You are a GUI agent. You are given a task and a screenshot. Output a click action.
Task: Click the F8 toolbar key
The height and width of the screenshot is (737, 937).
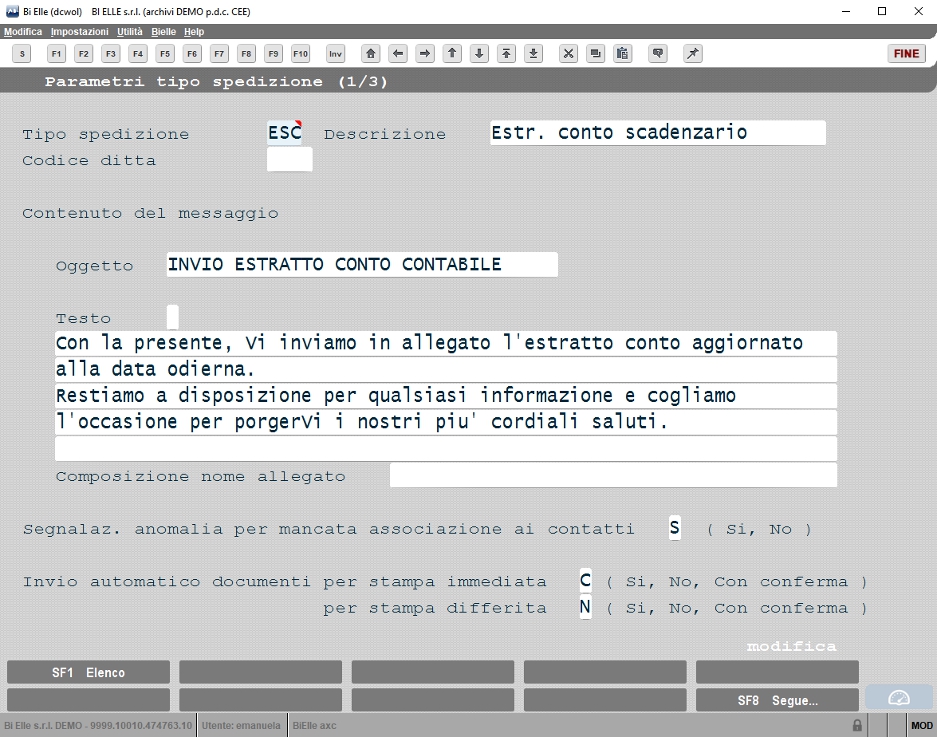click(246, 54)
